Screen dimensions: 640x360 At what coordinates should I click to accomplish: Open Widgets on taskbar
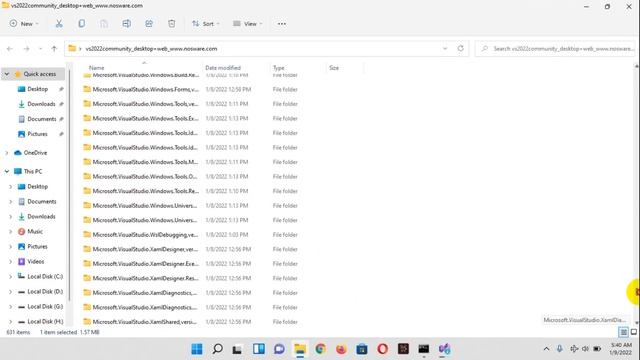(x=259, y=349)
